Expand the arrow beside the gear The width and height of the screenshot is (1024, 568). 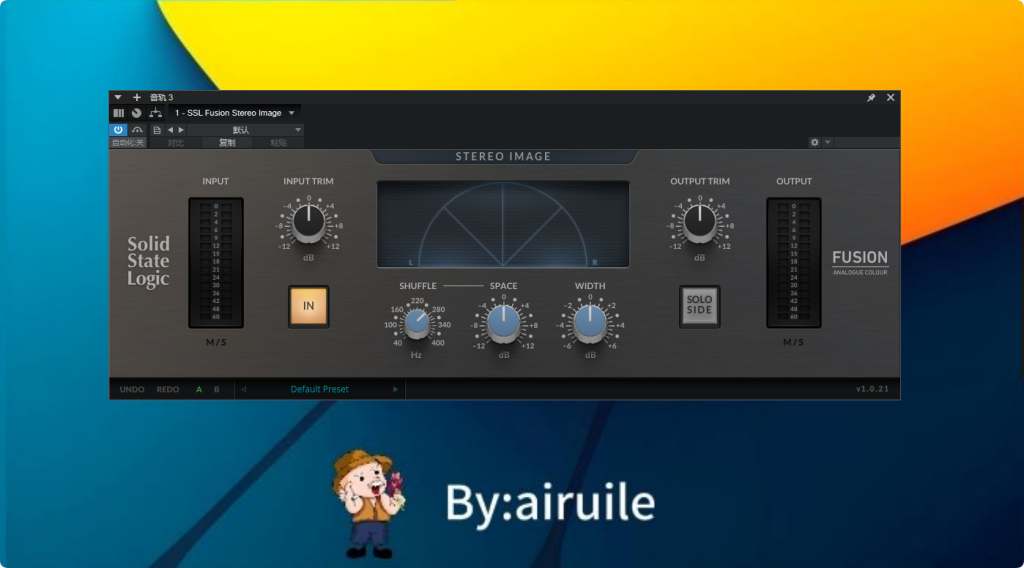(827, 142)
